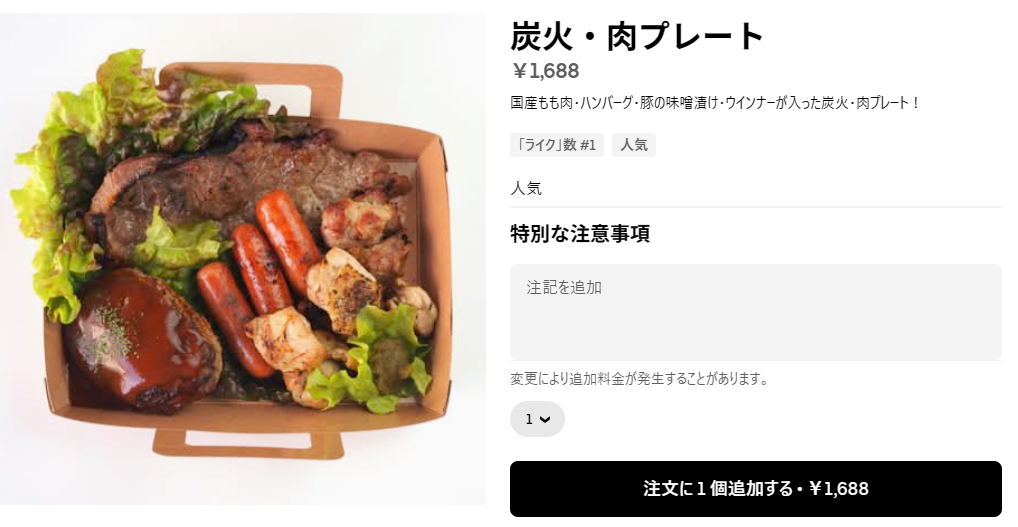The image size is (1018, 527).
Task: Focus the 注記を追加 notes text field
Action: 755,311
